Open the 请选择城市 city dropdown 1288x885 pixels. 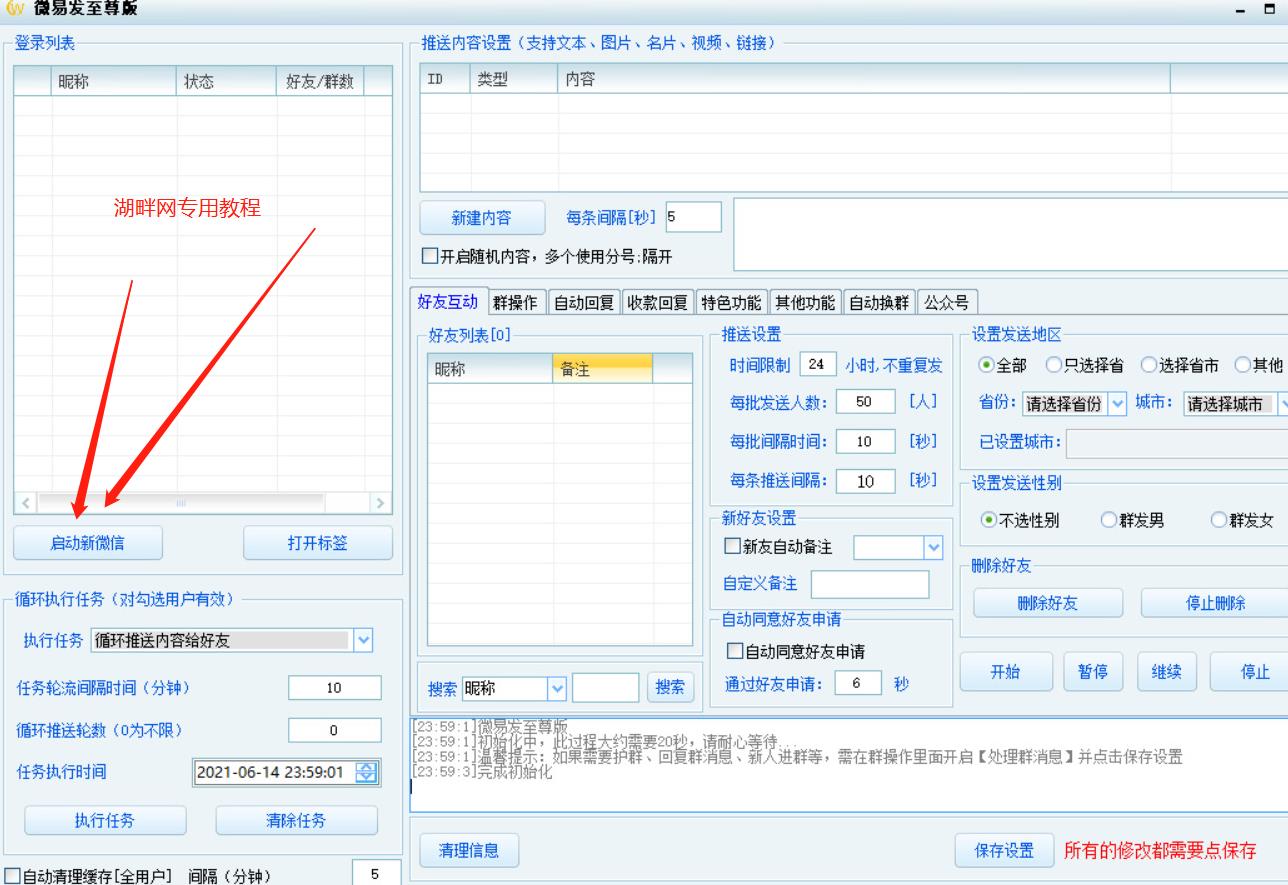1283,404
